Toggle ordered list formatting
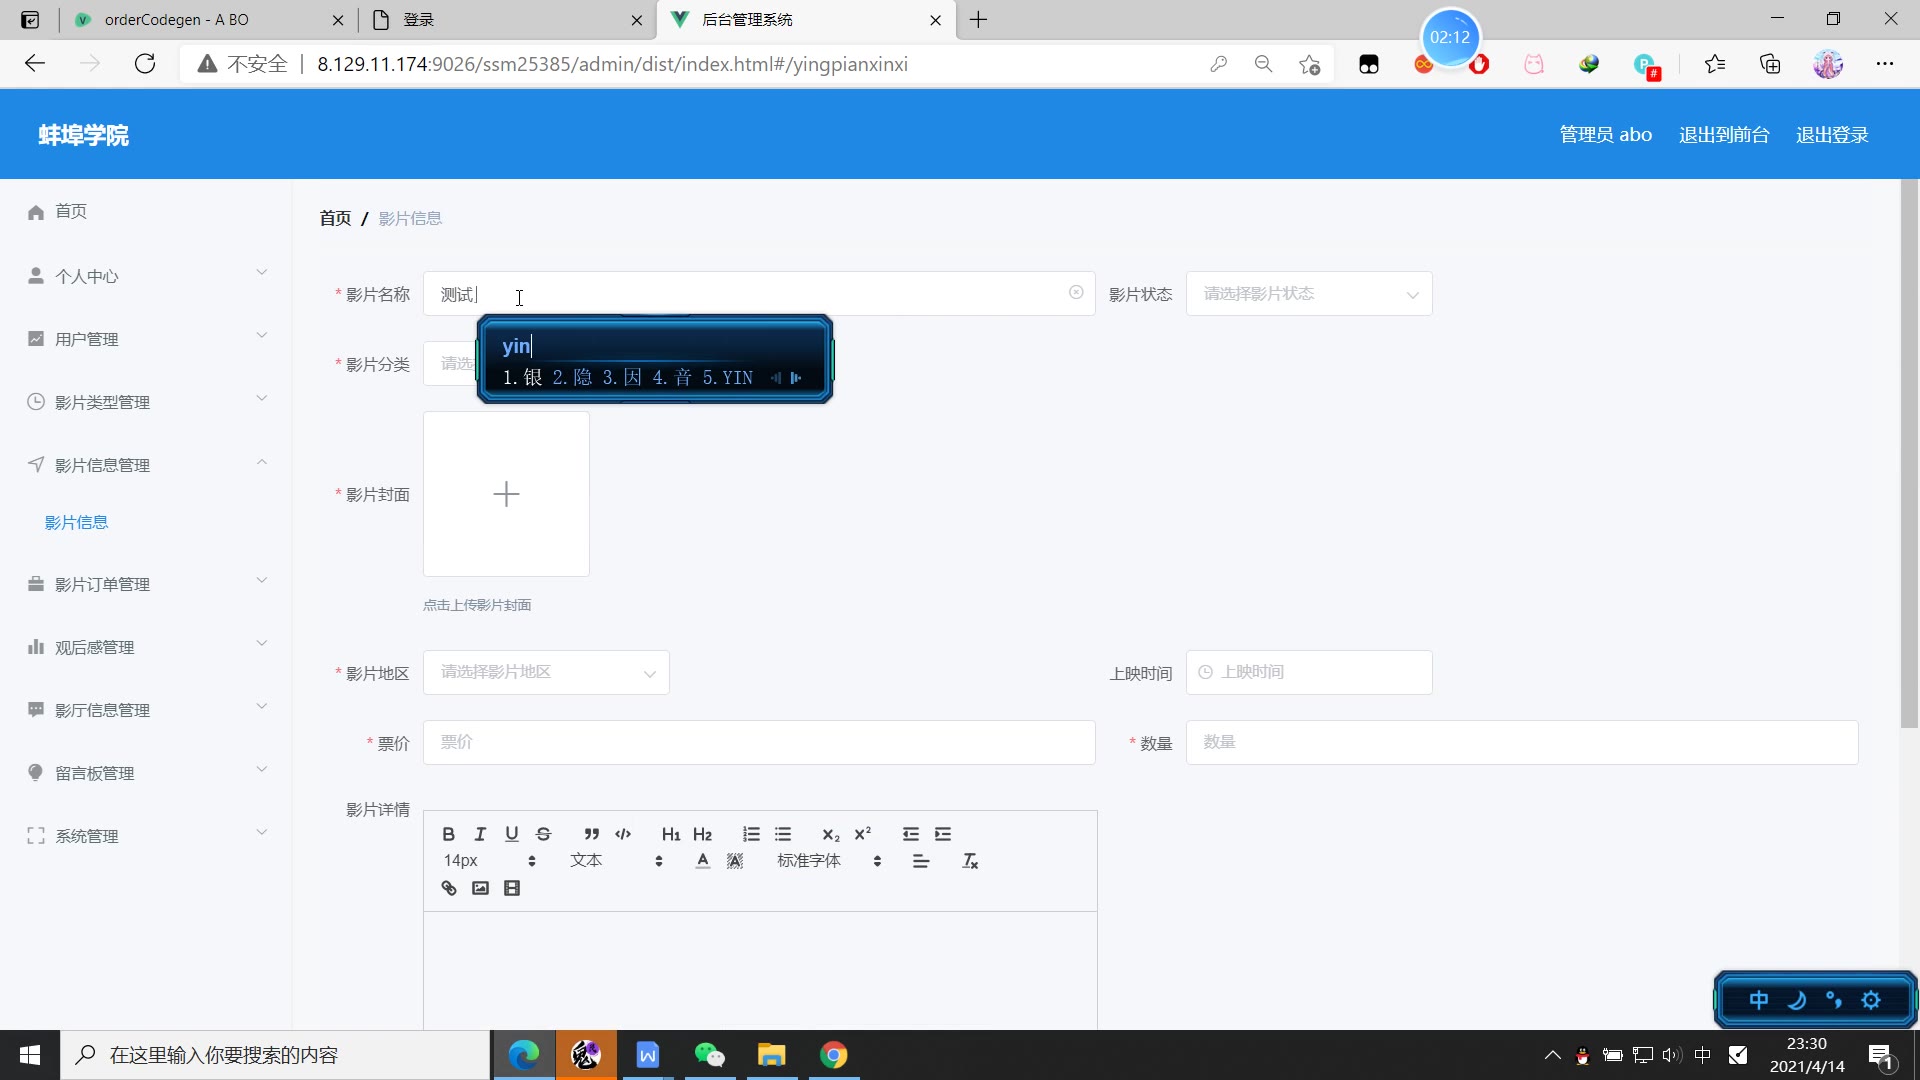The width and height of the screenshot is (1920, 1080). click(x=751, y=834)
